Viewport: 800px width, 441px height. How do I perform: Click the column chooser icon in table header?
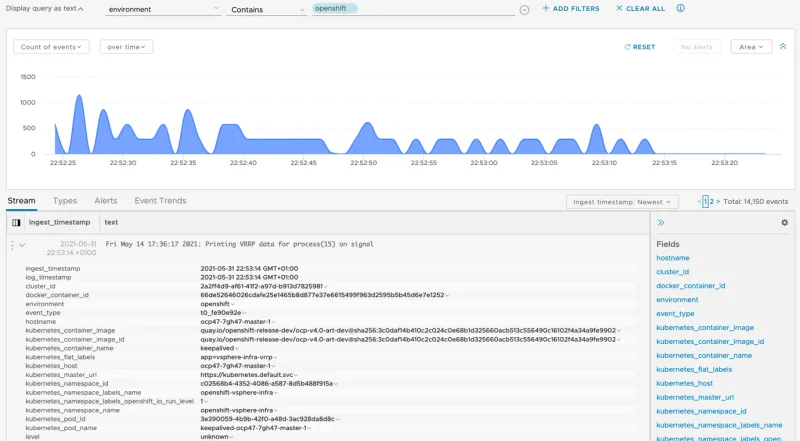(16, 222)
